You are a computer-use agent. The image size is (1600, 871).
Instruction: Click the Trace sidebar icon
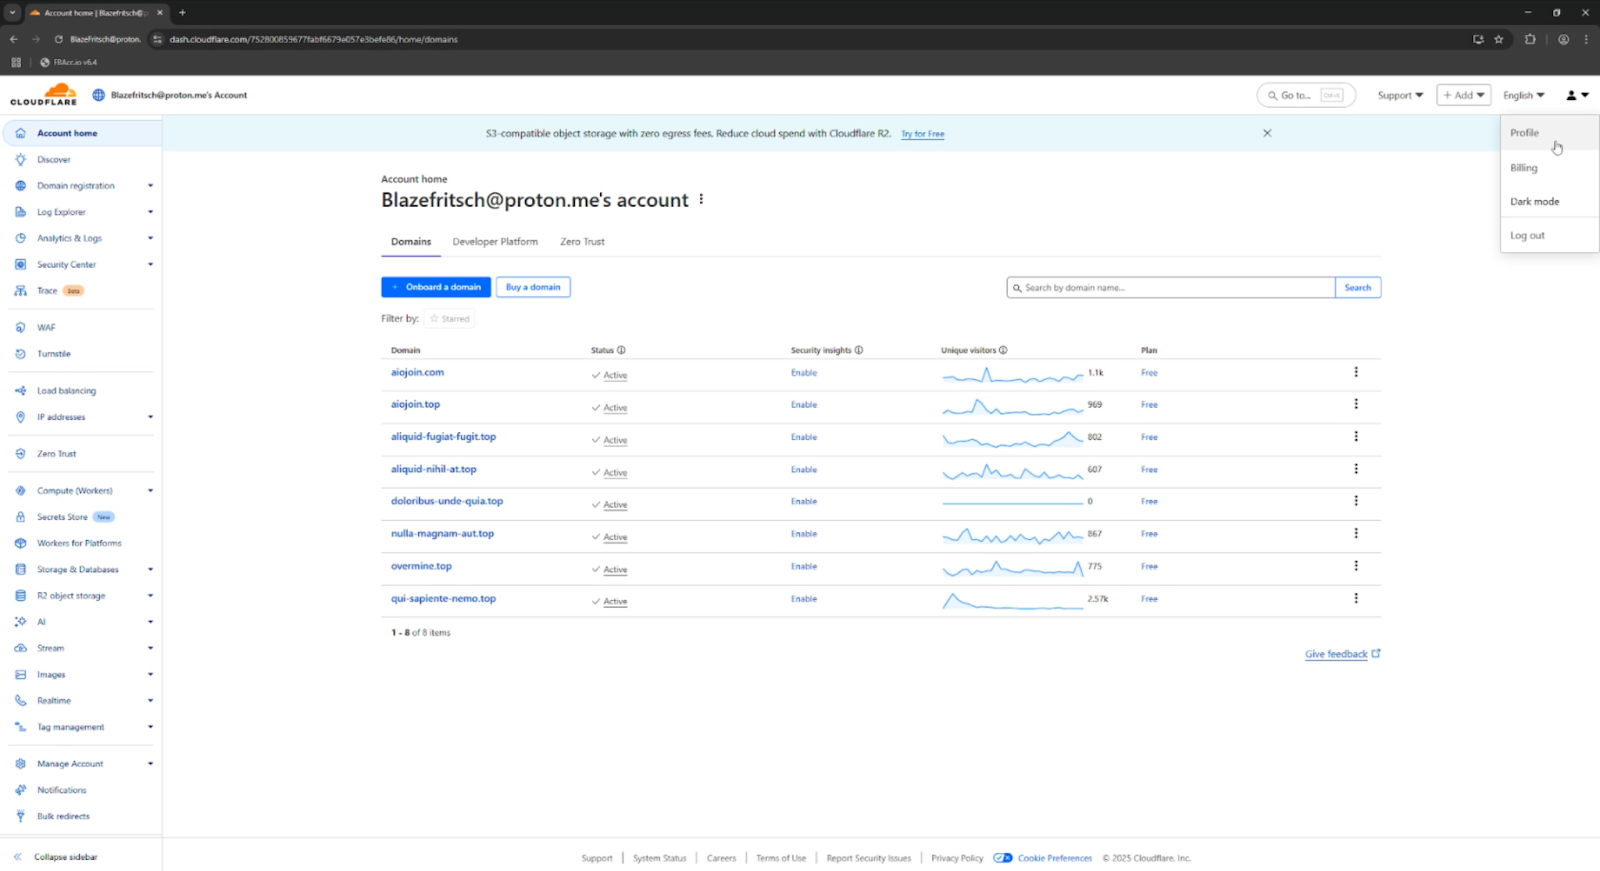click(x=20, y=291)
